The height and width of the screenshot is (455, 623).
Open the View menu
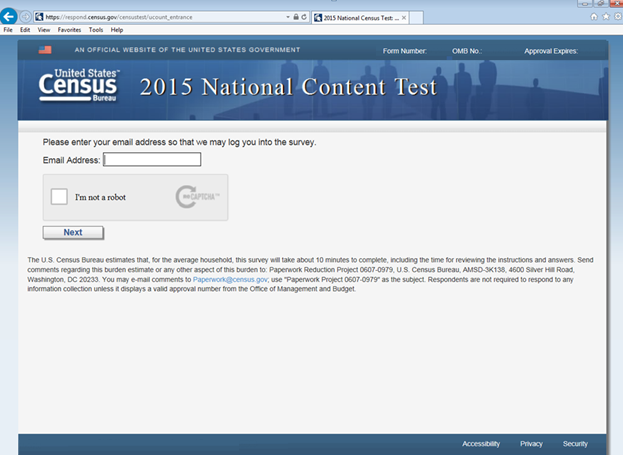pyautogui.click(x=44, y=30)
